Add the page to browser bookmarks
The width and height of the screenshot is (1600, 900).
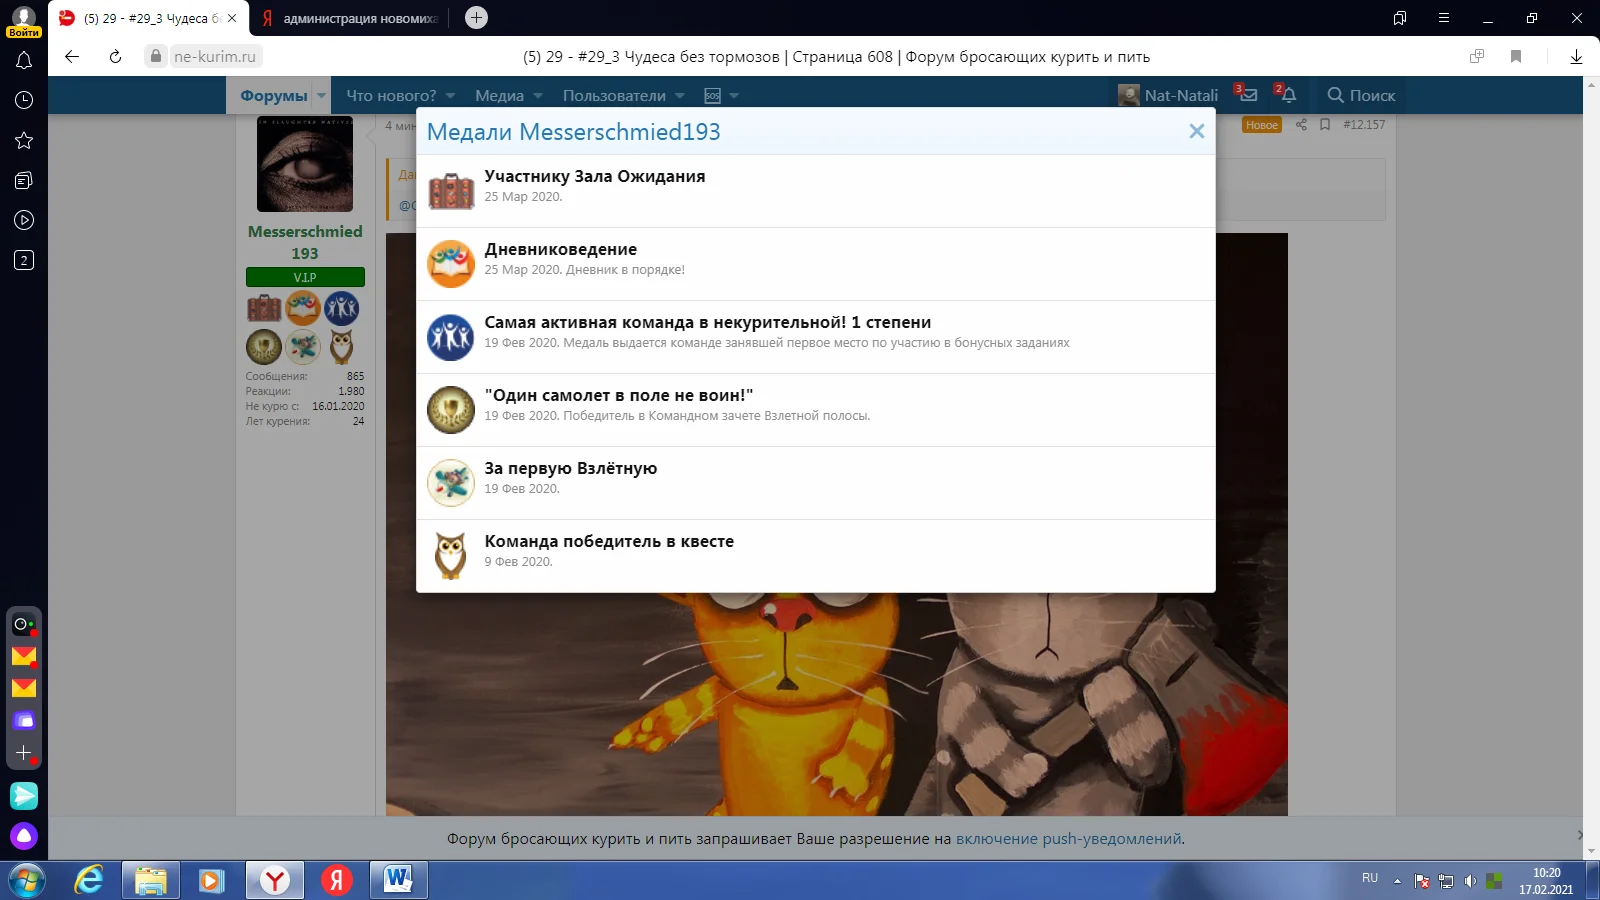1516,57
